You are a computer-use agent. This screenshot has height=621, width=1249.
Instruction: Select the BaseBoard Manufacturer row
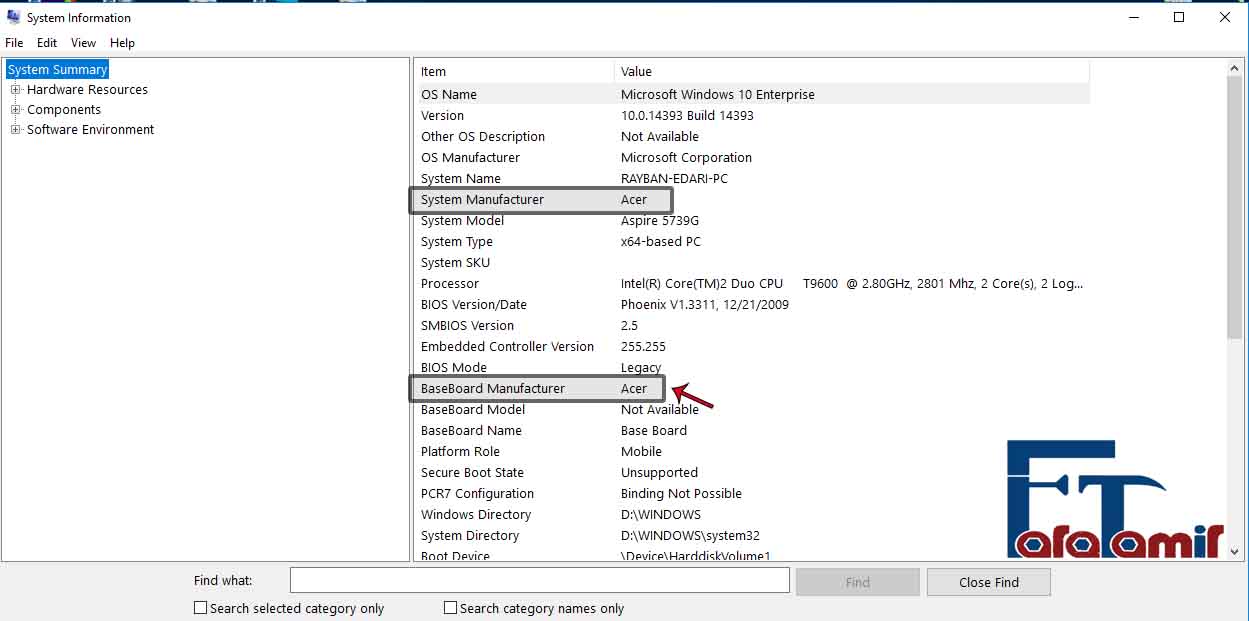753,388
